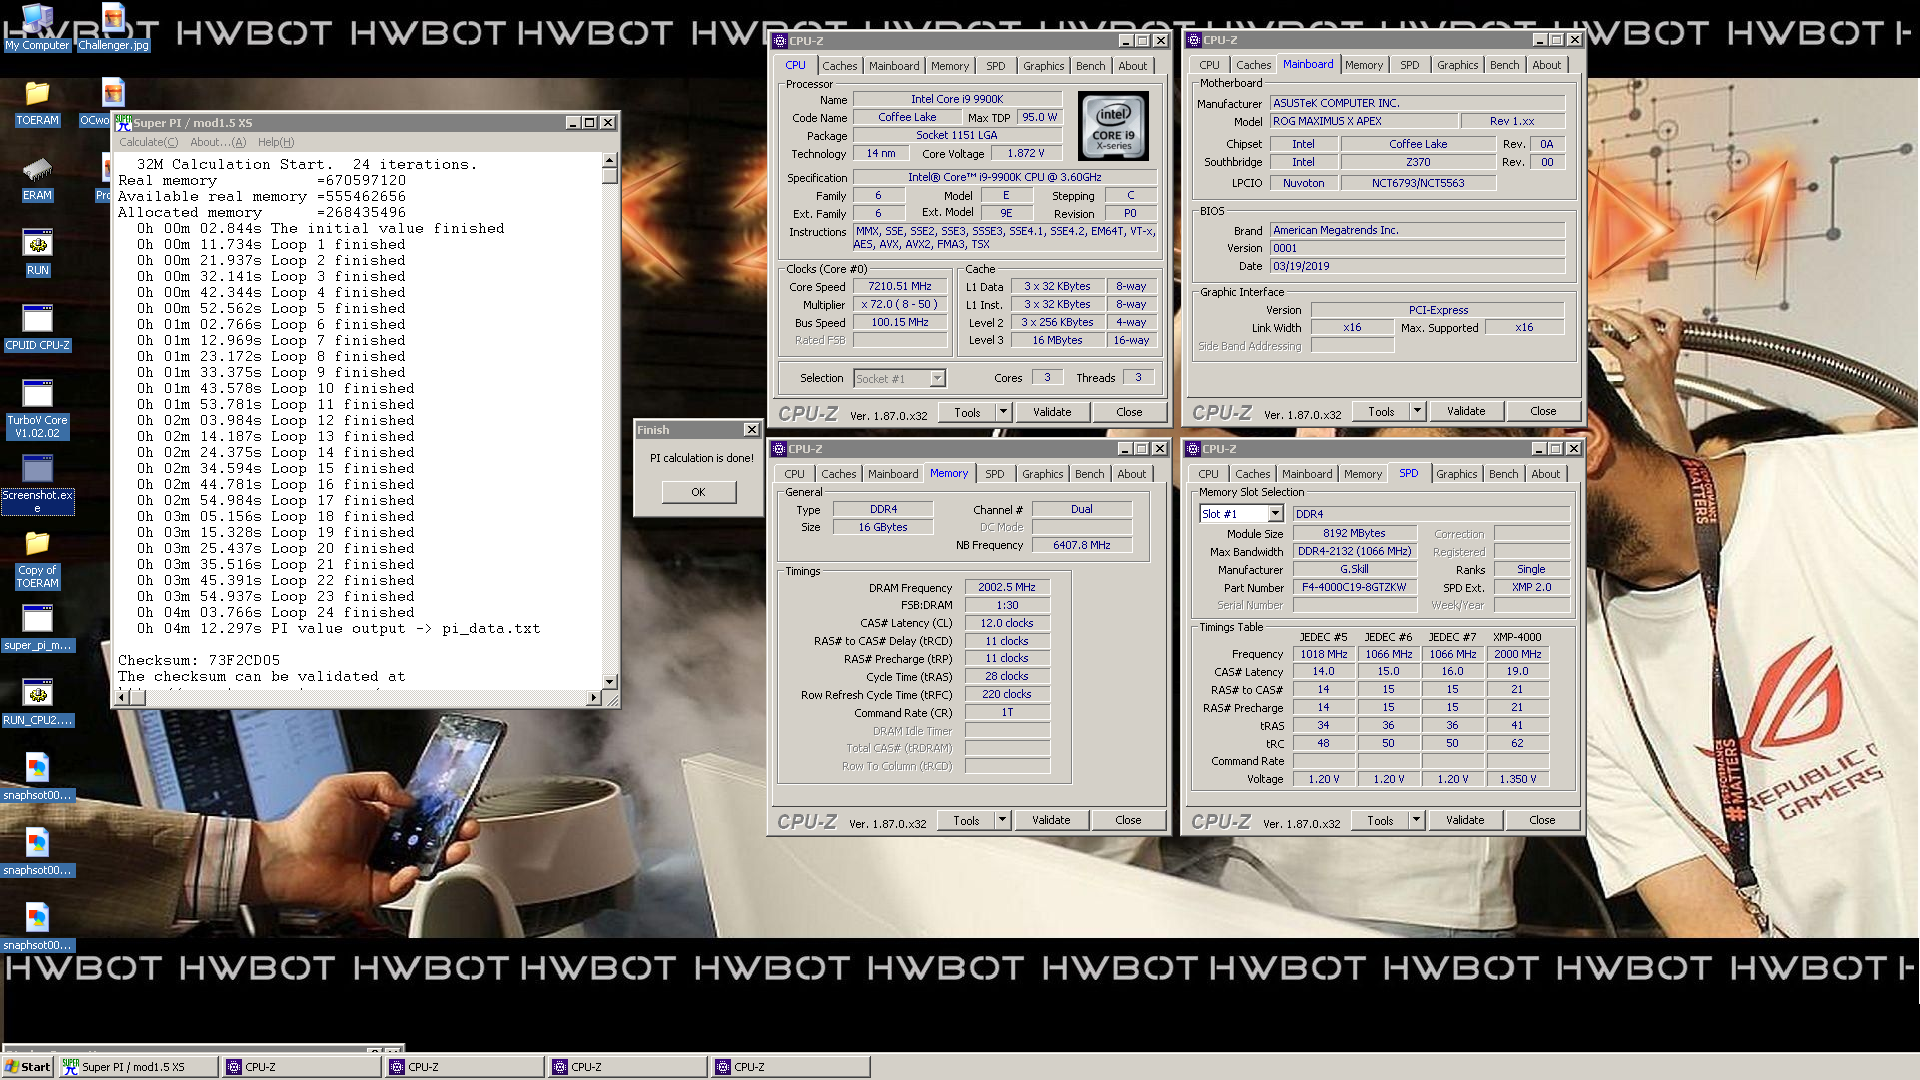This screenshot has width=1920, height=1080.
Task: Open second snaphot00 image icon
Action: click(37, 854)
